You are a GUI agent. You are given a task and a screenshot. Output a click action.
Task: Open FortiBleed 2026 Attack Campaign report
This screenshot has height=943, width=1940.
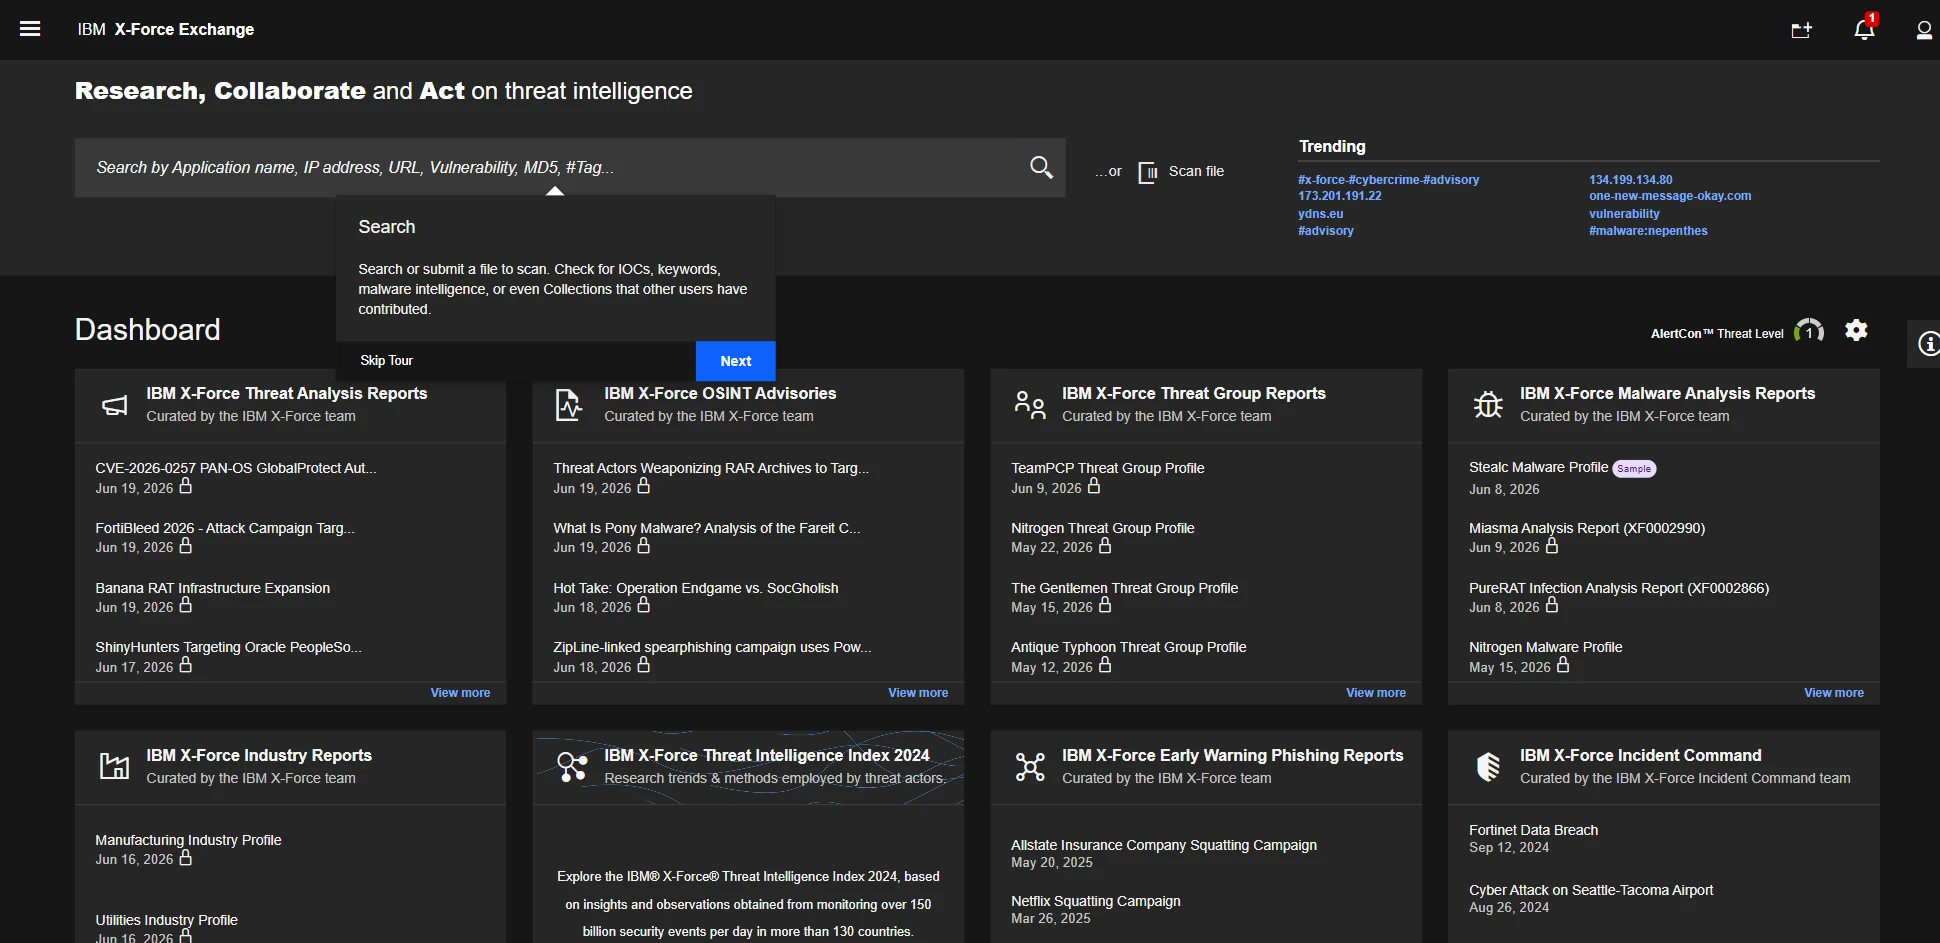point(225,528)
